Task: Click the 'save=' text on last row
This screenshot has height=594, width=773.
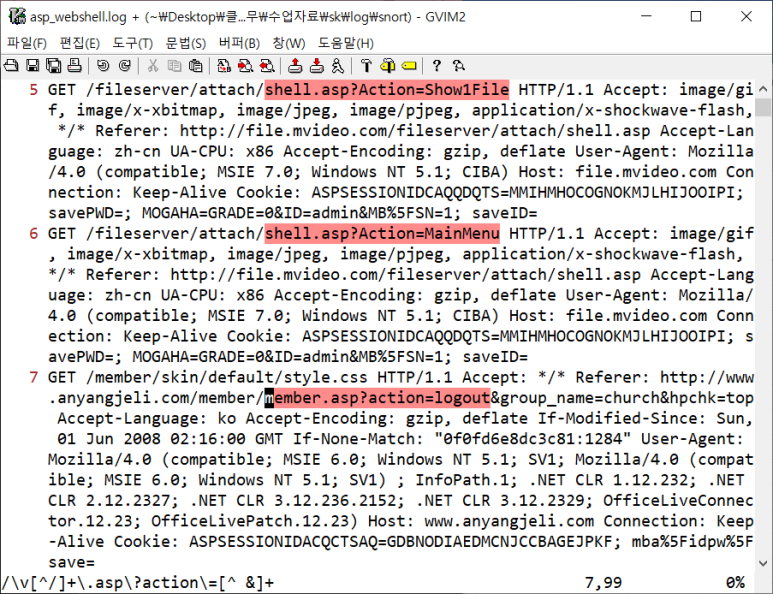Action: click(71, 562)
